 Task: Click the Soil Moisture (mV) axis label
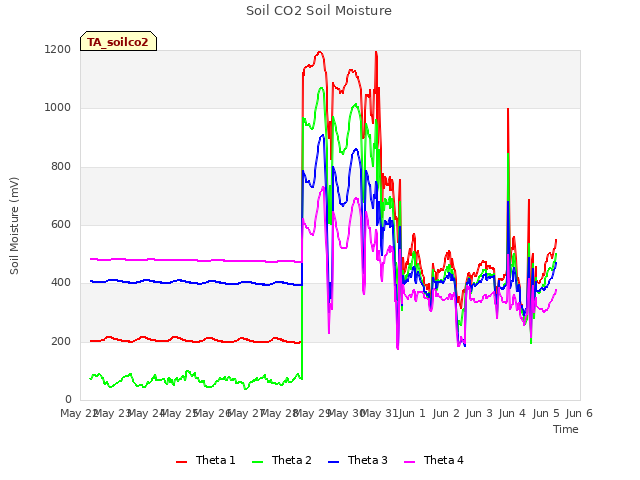14,226
